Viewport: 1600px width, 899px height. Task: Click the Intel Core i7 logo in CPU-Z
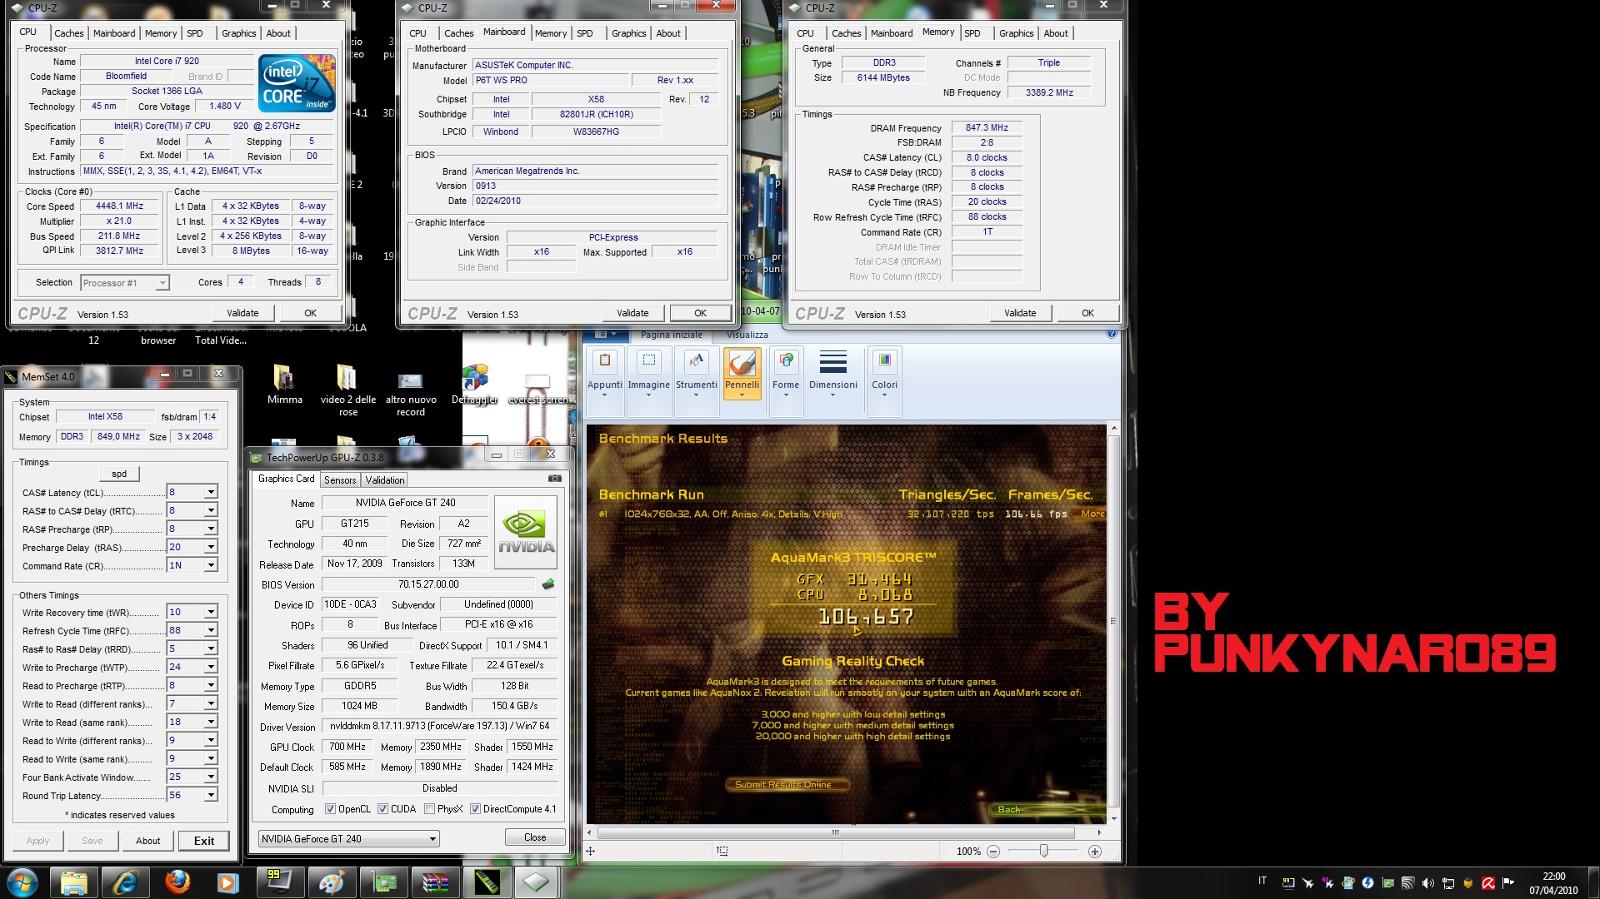coord(297,83)
